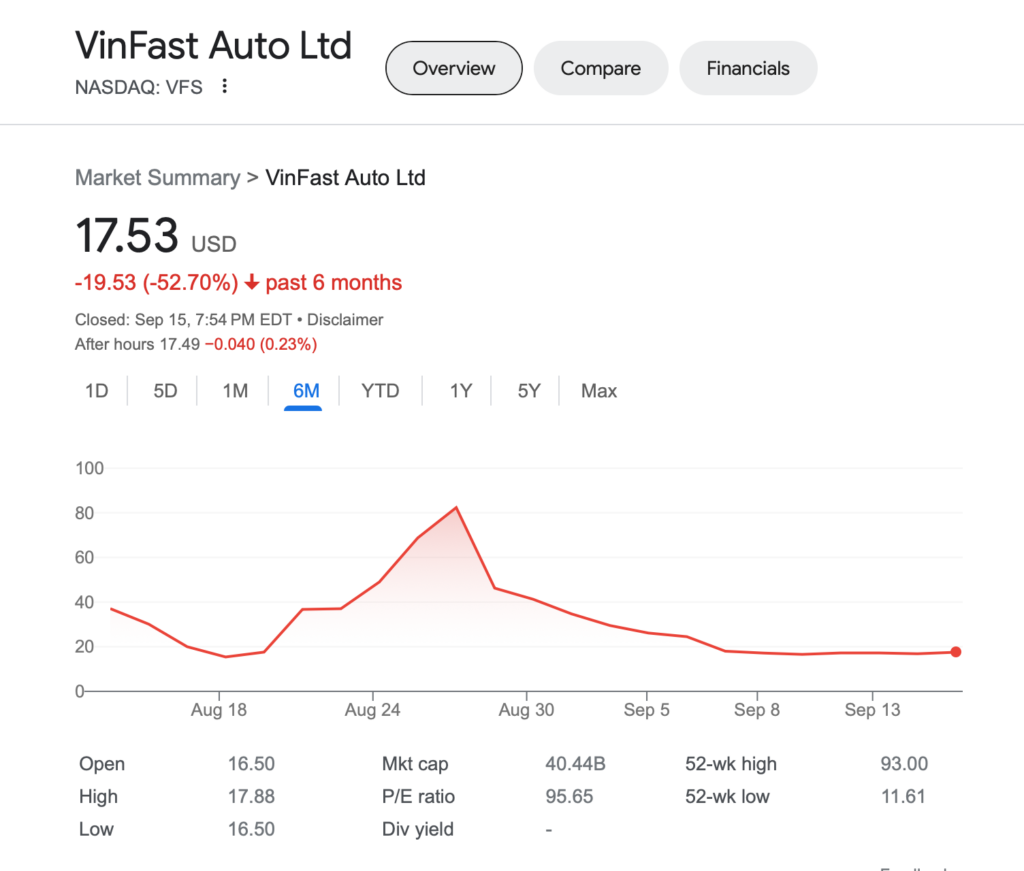Click the Sep 13 axis label
The width and height of the screenshot is (1024, 871).
[872, 710]
